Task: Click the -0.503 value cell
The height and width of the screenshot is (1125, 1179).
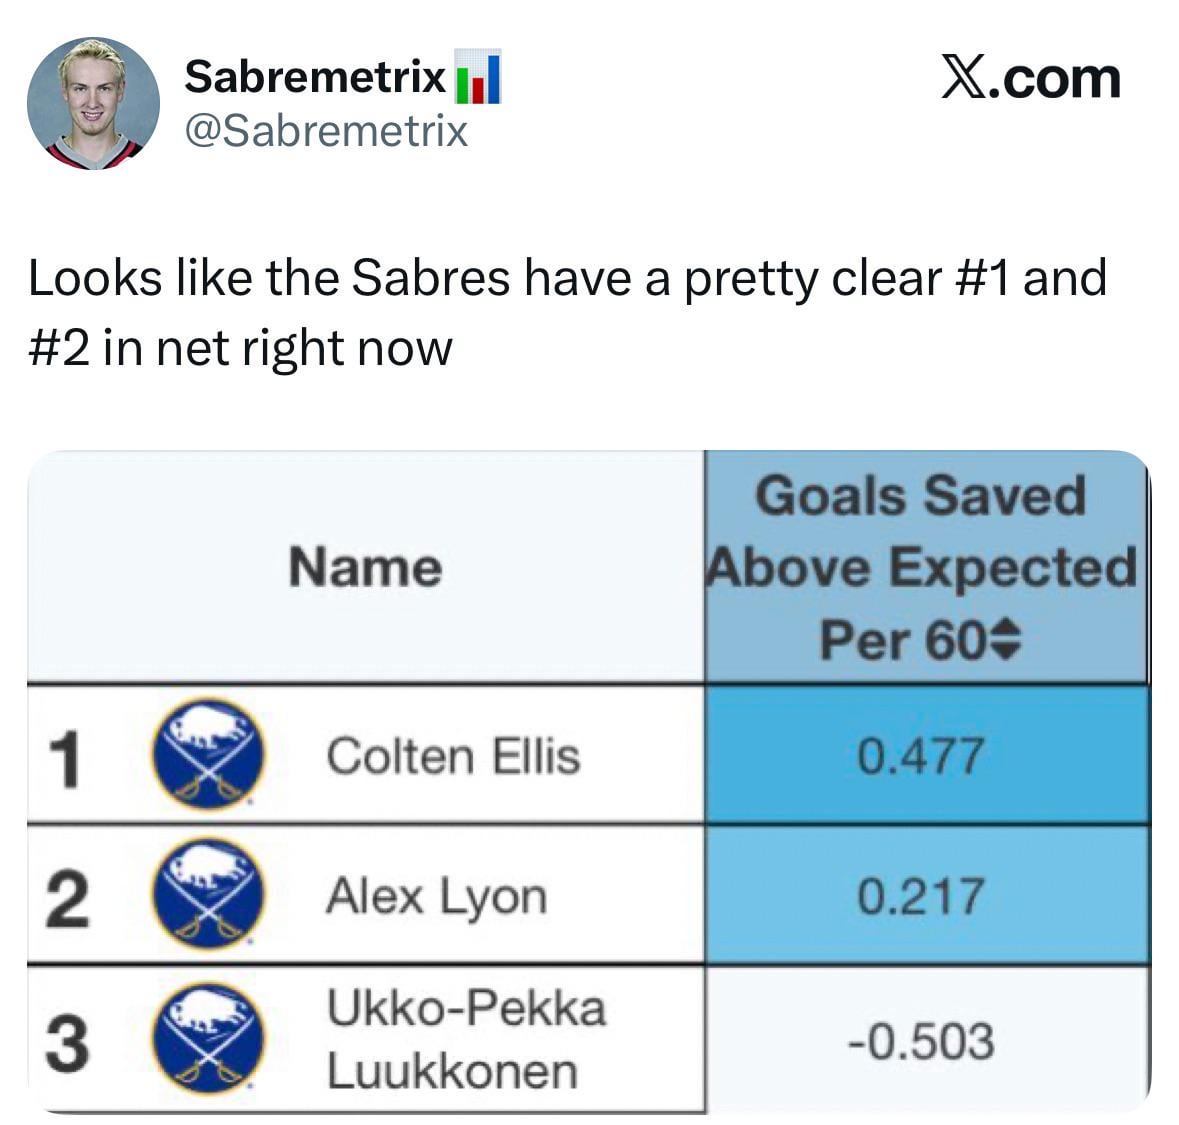Action: tap(921, 1040)
